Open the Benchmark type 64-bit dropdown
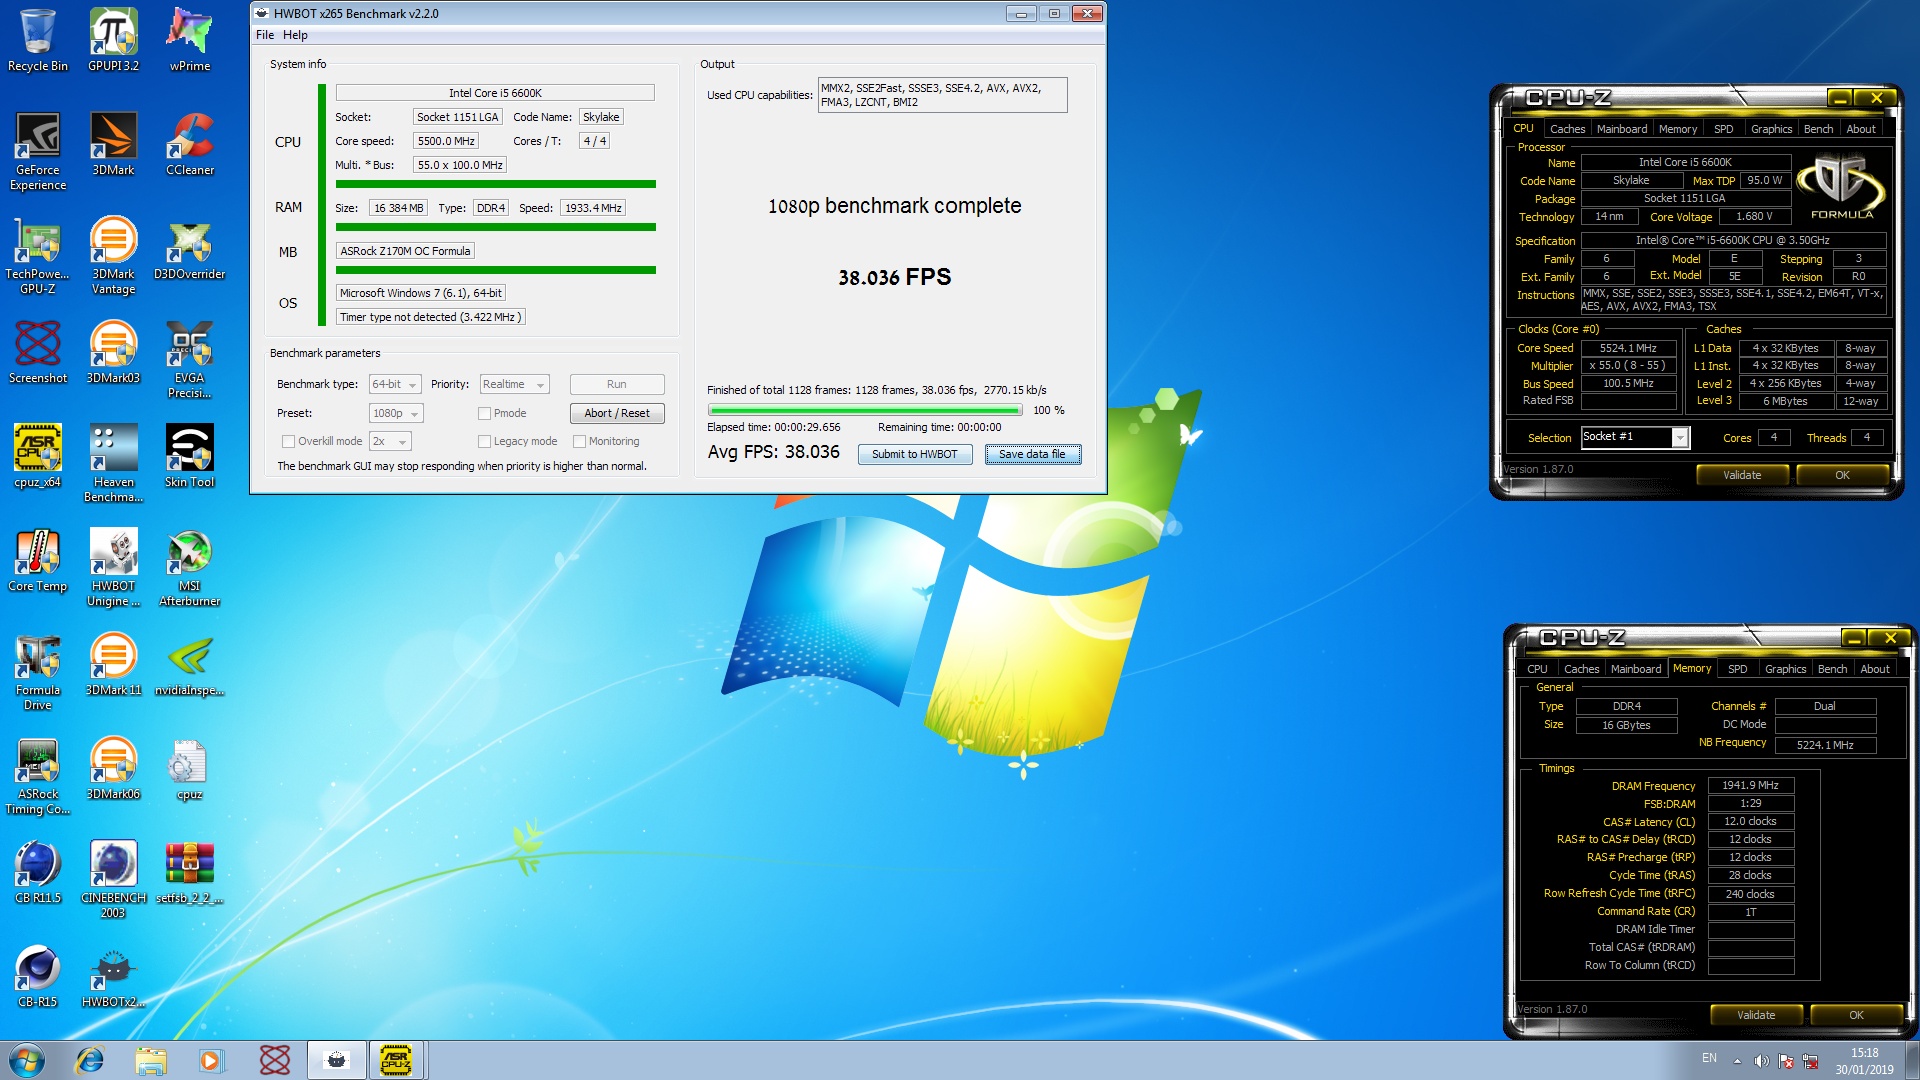The width and height of the screenshot is (1920, 1080). 394,385
